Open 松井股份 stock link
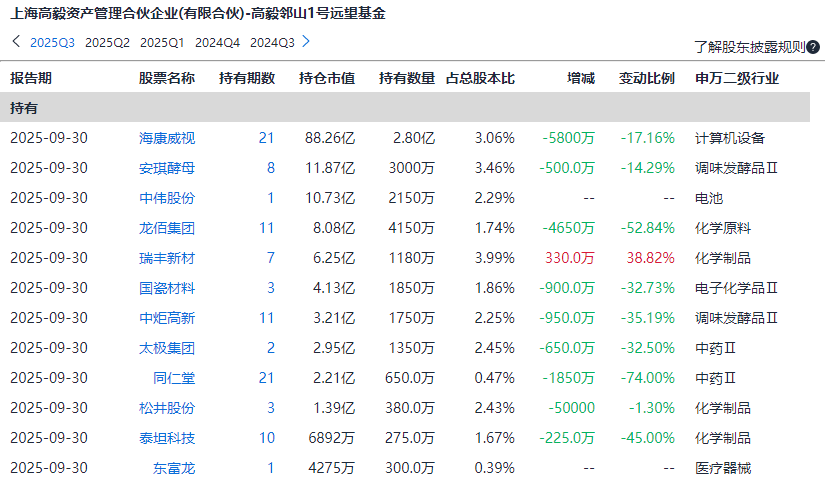The width and height of the screenshot is (825, 478). tap(167, 408)
